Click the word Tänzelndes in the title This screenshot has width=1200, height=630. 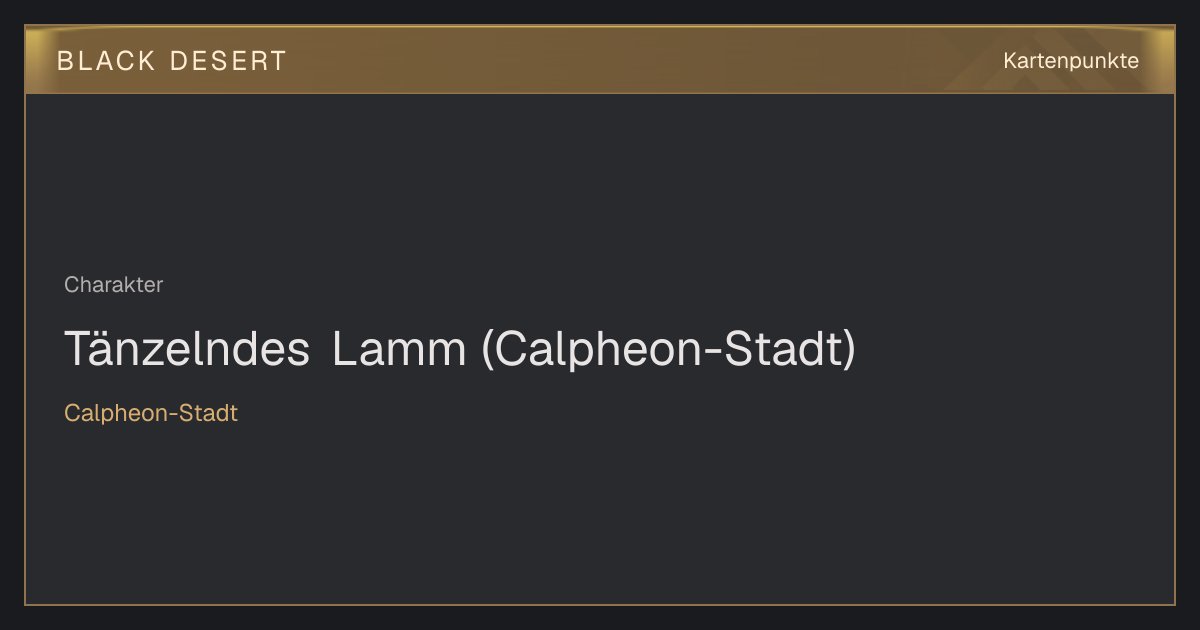pyautogui.click(x=187, y=350)
